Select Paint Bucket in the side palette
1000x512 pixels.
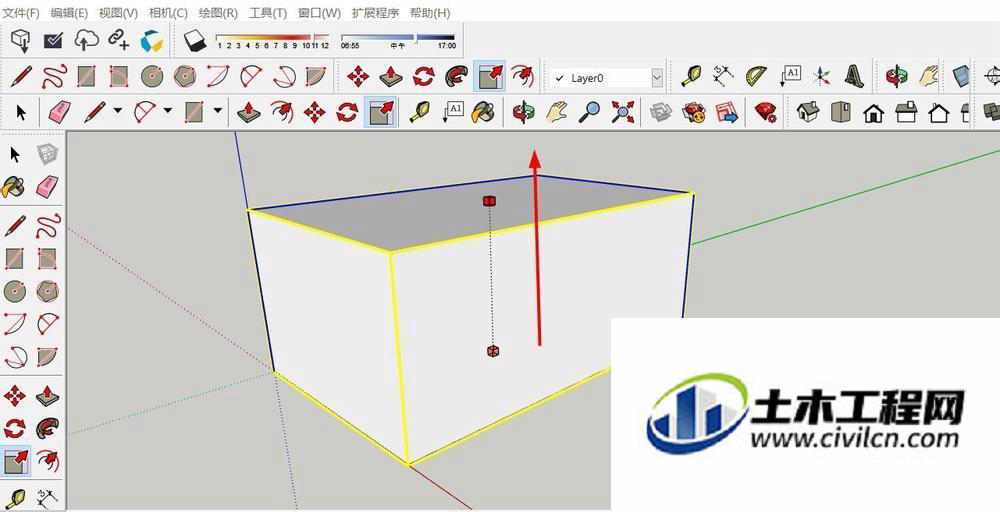(x=14, y=187)
